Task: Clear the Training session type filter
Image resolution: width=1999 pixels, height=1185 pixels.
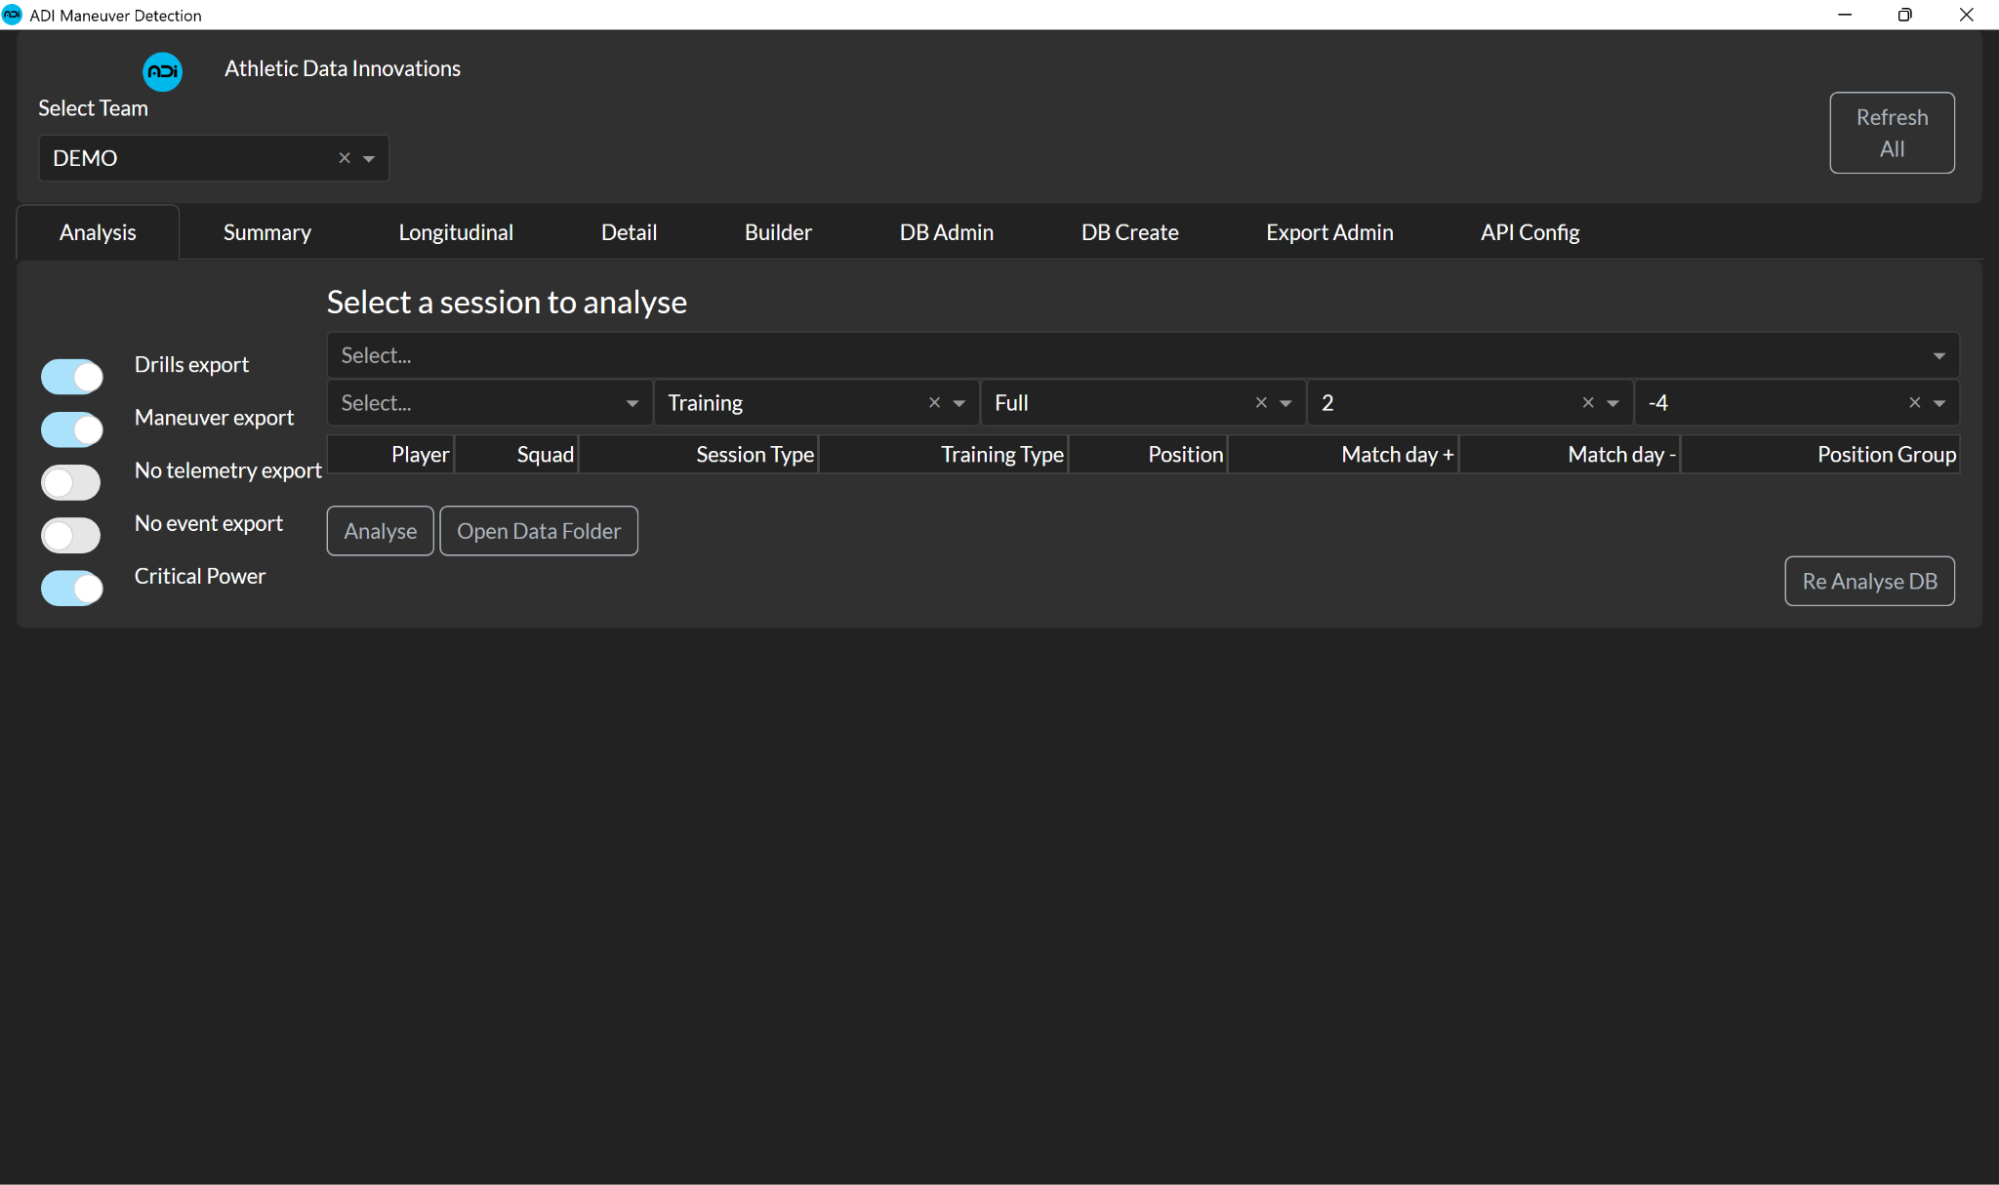Action: pyautogui.click(x=934, y=403)
